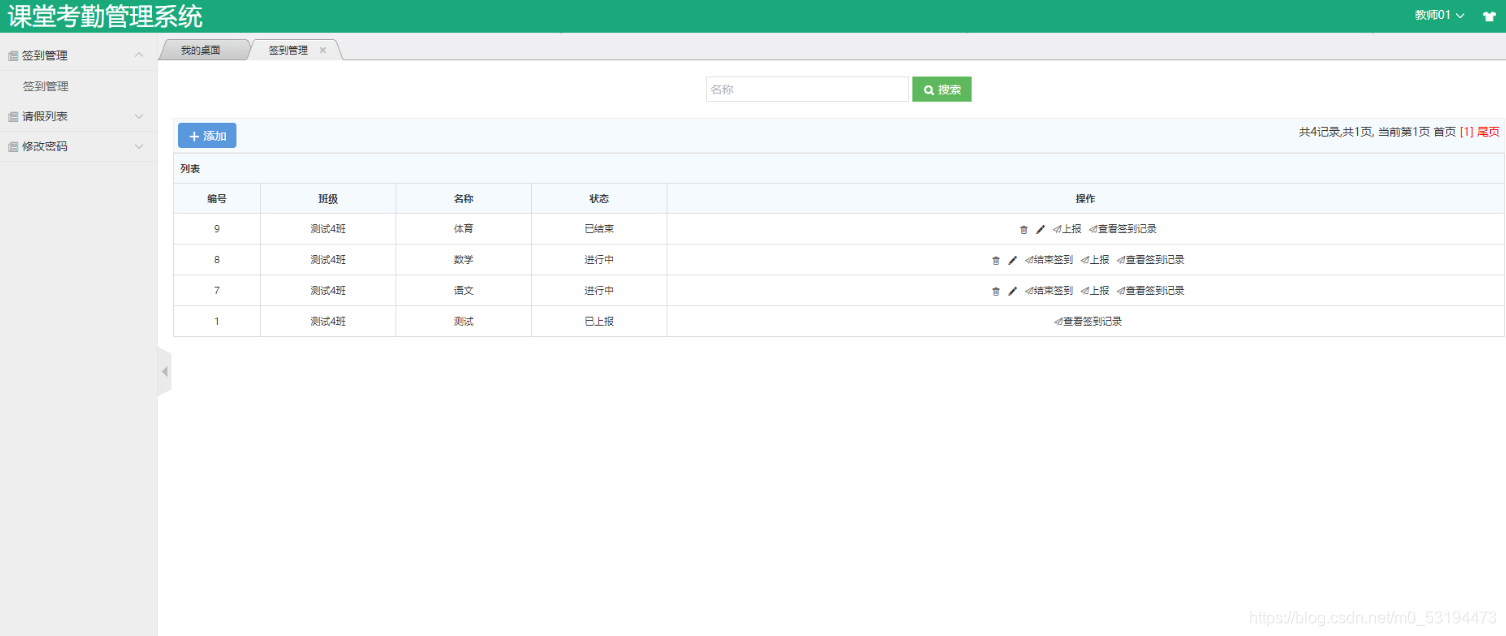Screen dimensions: 1506x636
Task: Click 测试4班 in the 体育 row
Action: [x=328, y=229]
